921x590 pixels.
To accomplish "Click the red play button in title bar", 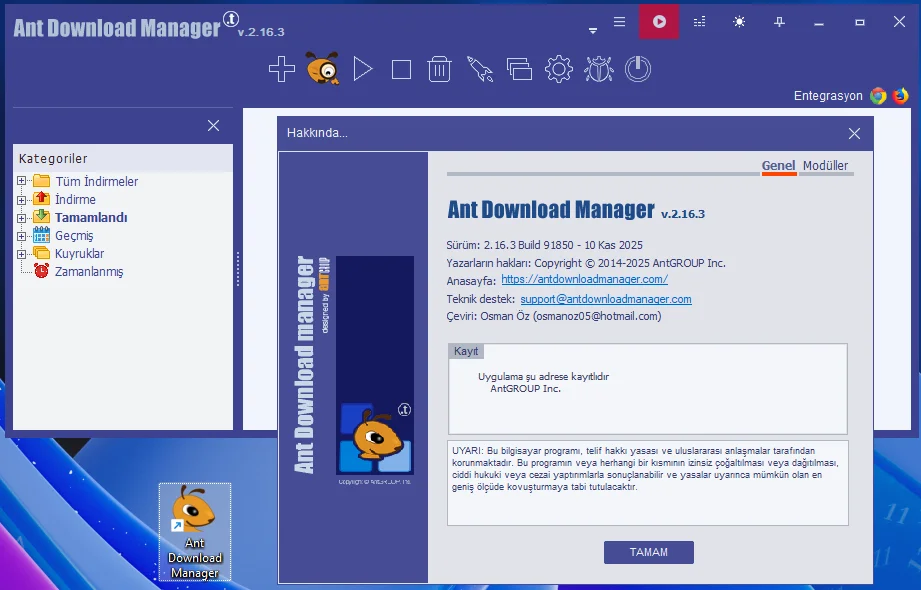I will click(x=659, y=22).
